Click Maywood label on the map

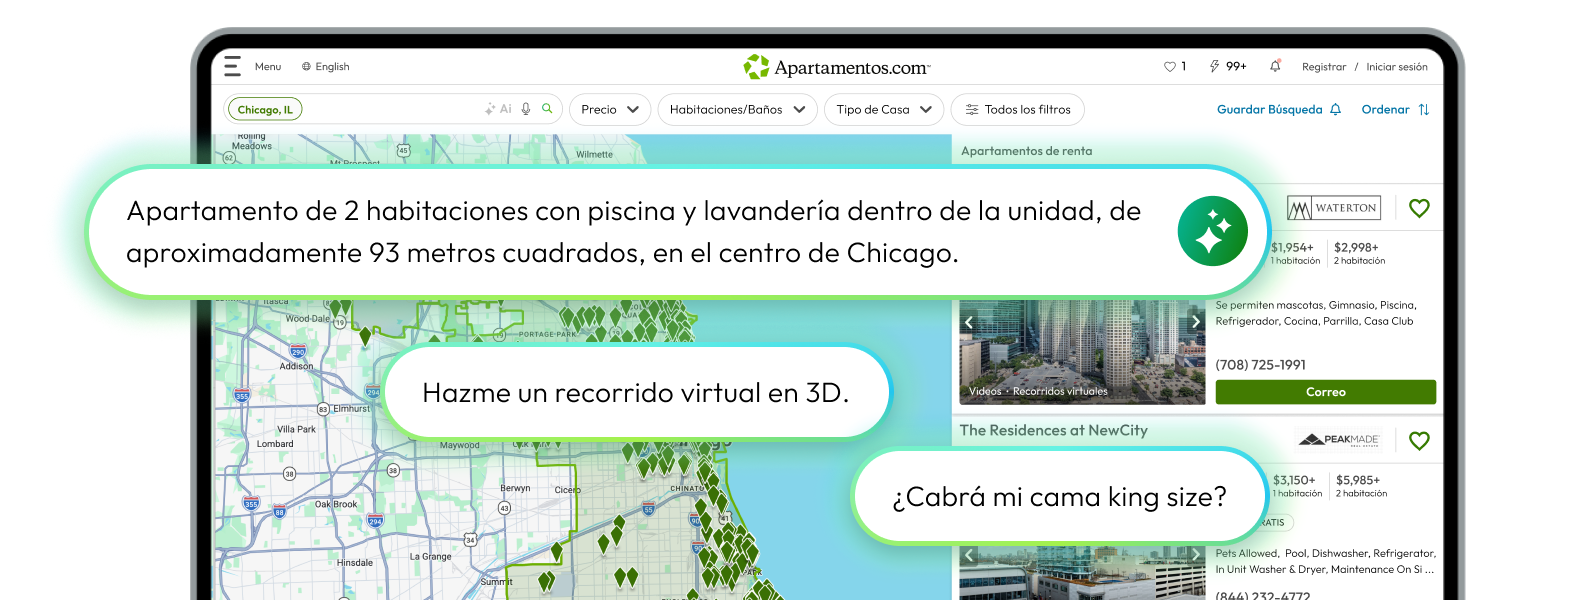(459, 445)
